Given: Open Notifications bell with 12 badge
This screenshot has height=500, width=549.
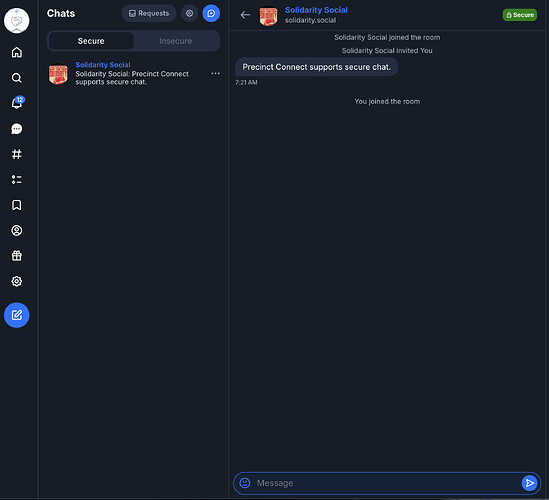Looking at the screenshot, I should click(17, 103).
